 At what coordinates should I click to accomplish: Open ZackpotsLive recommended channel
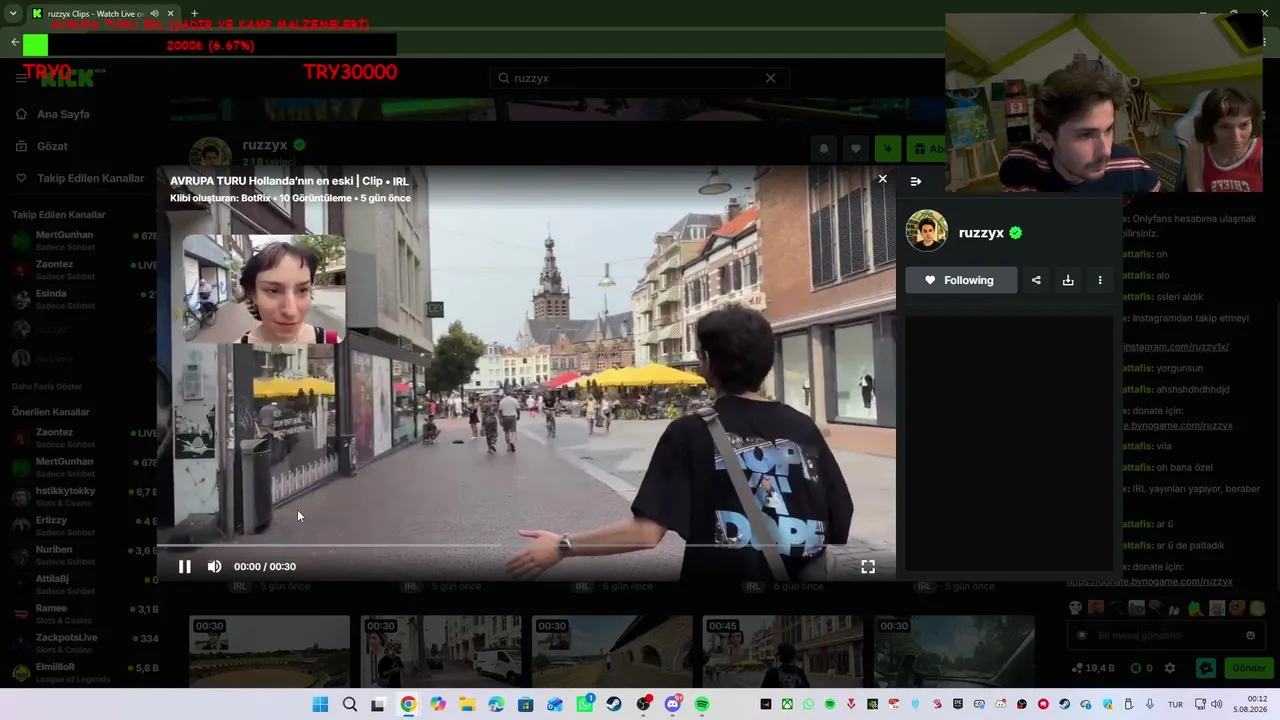(x=84, y=642)
